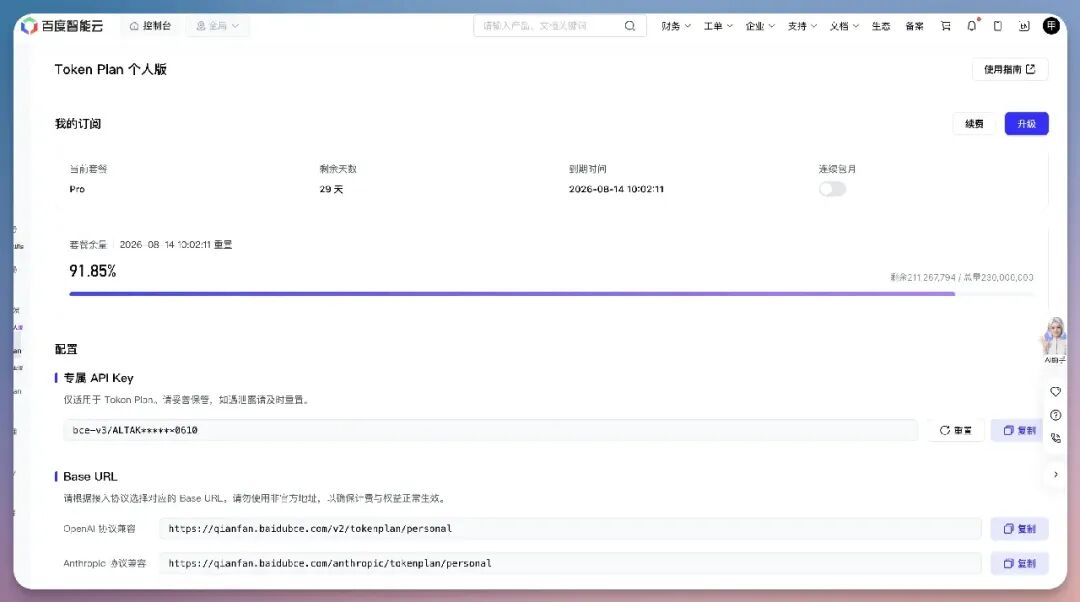
Task: Go to 生态 in top navigation
Action: [x=881, y=26]
